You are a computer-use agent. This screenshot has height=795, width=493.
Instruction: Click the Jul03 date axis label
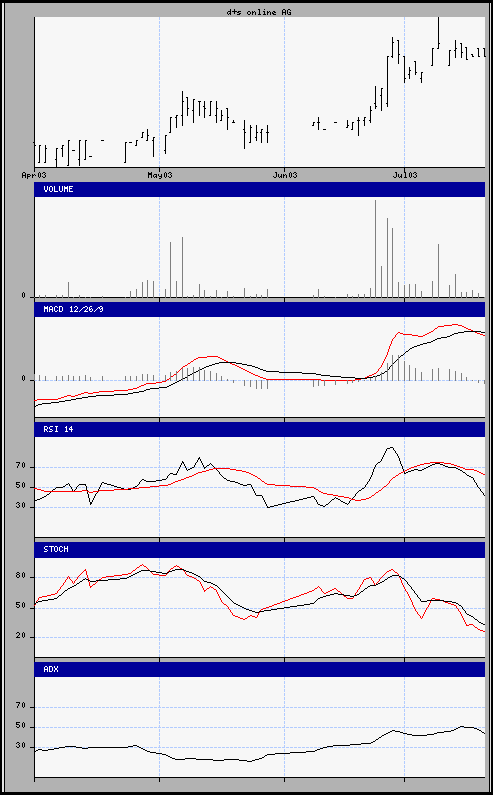[405, 175]
